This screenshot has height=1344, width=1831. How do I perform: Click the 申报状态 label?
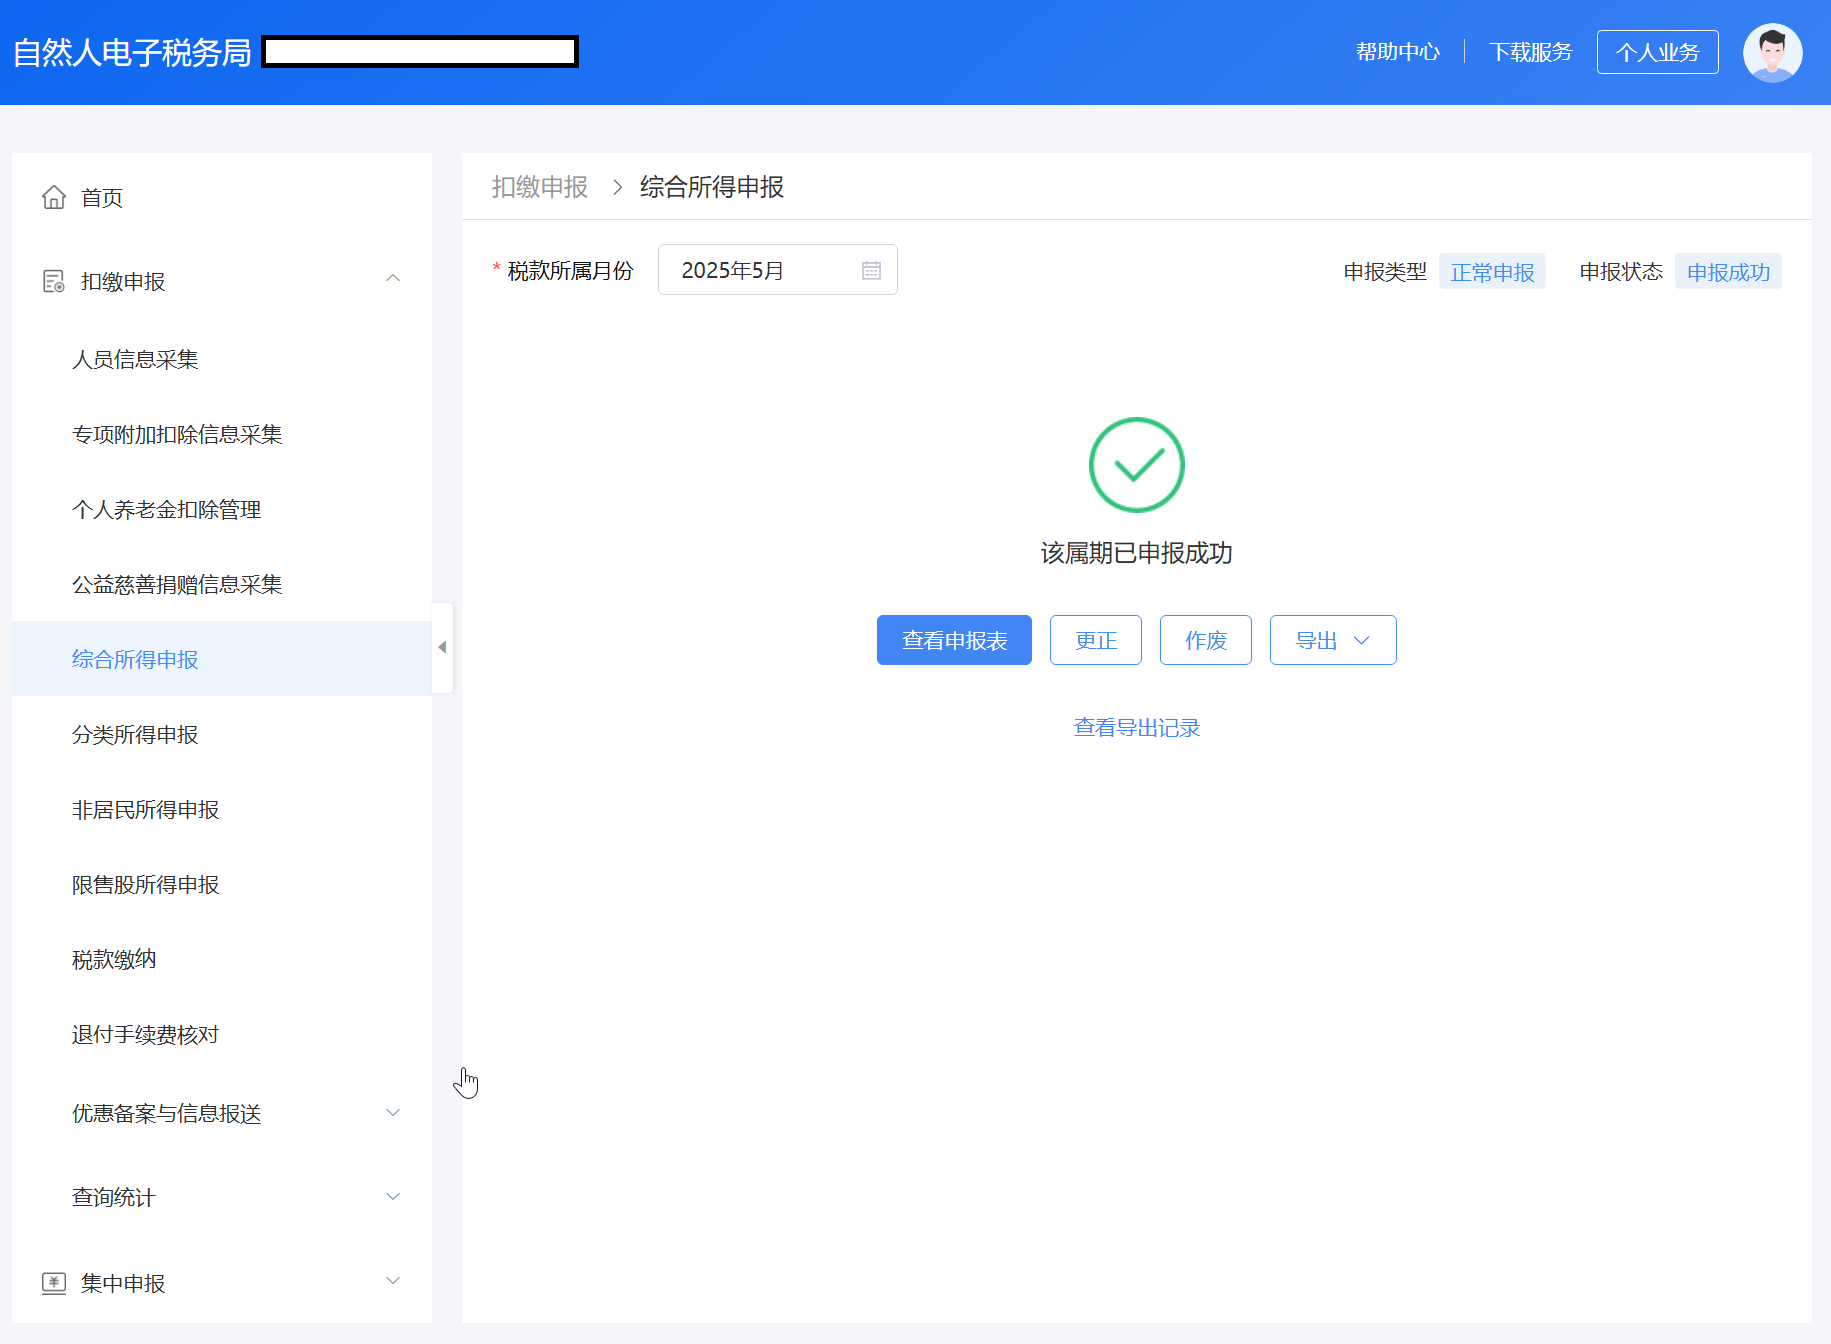tap(1621, 271)
